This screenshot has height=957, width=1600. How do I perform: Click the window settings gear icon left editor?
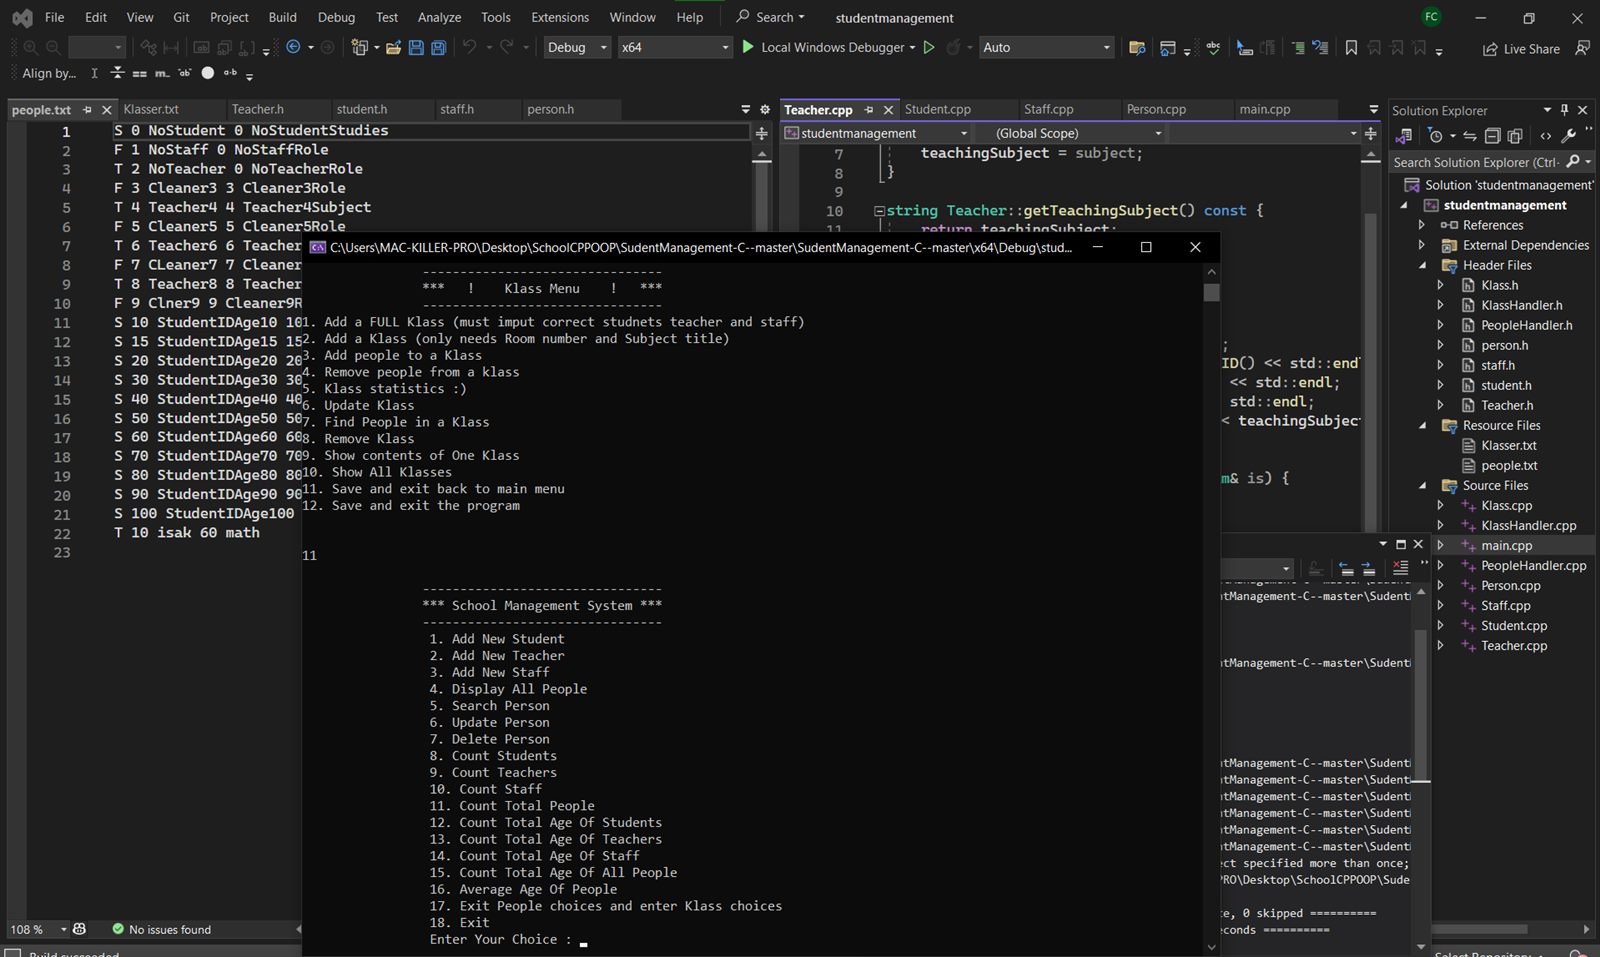[765, 109]
